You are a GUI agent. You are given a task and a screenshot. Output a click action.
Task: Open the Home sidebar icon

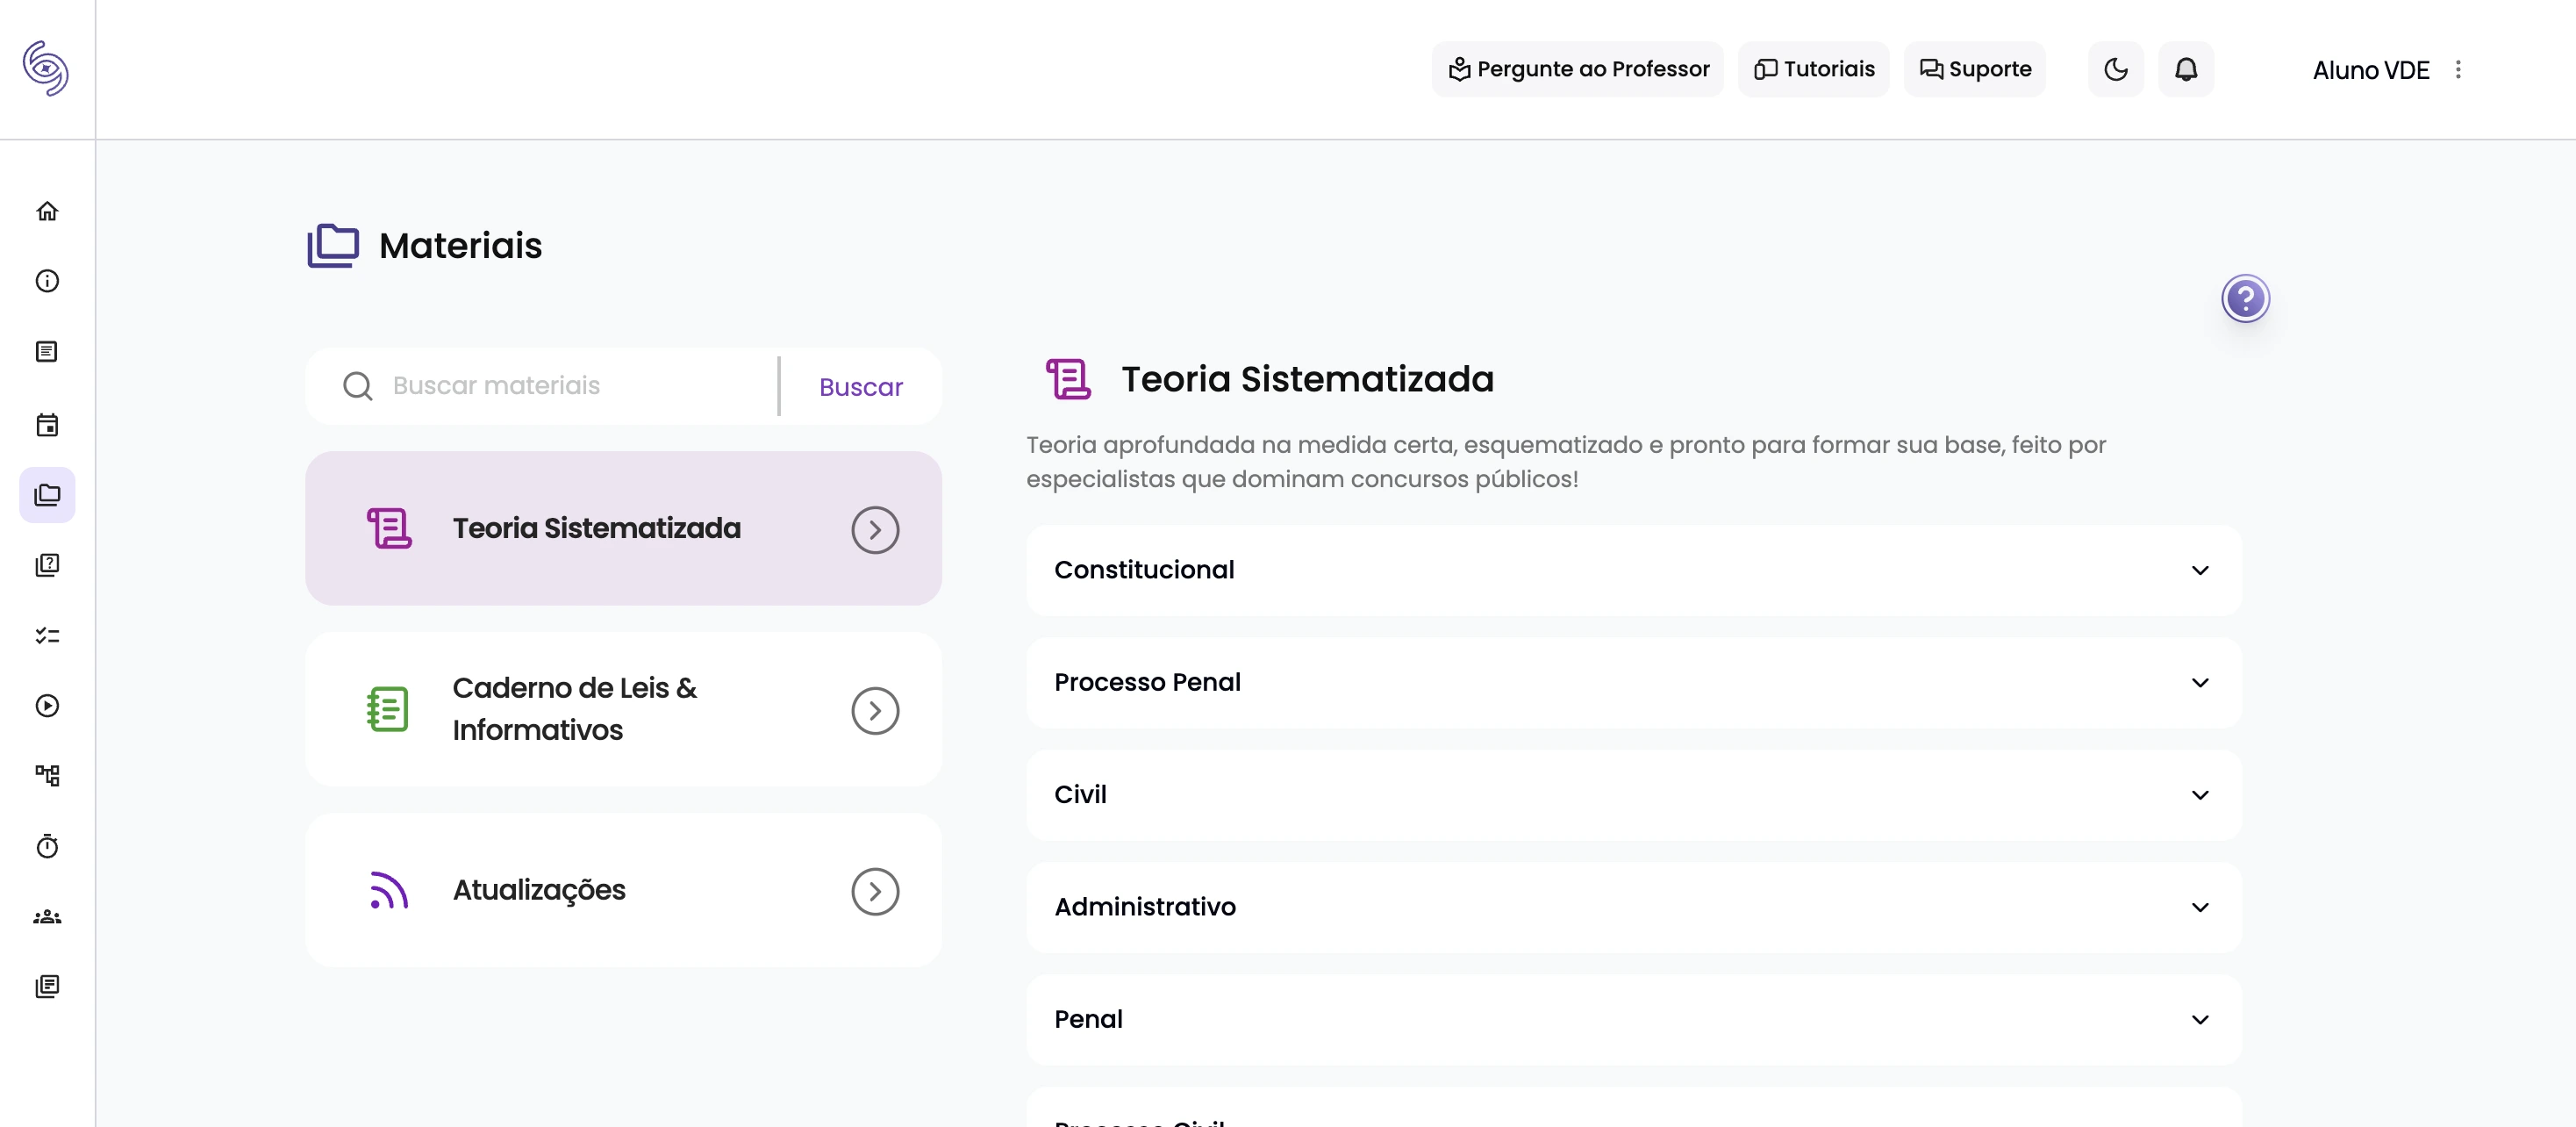click(x=47, y=212)
